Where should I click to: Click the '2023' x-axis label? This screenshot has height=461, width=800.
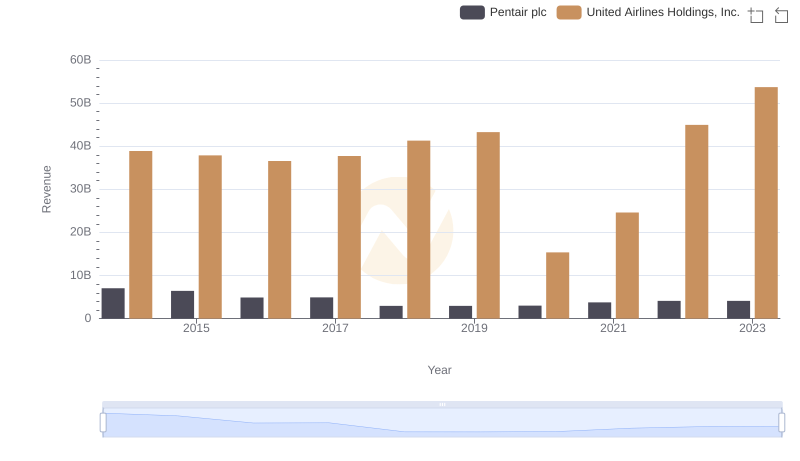click(x=752, y=328)
